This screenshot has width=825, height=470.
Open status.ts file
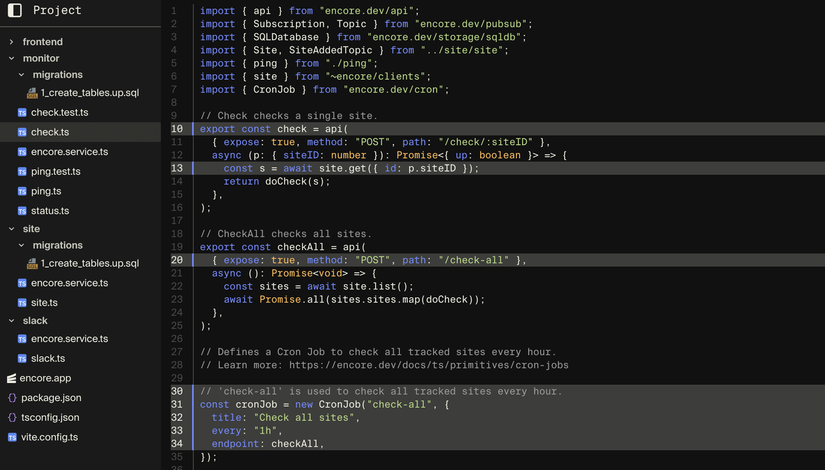50,211
